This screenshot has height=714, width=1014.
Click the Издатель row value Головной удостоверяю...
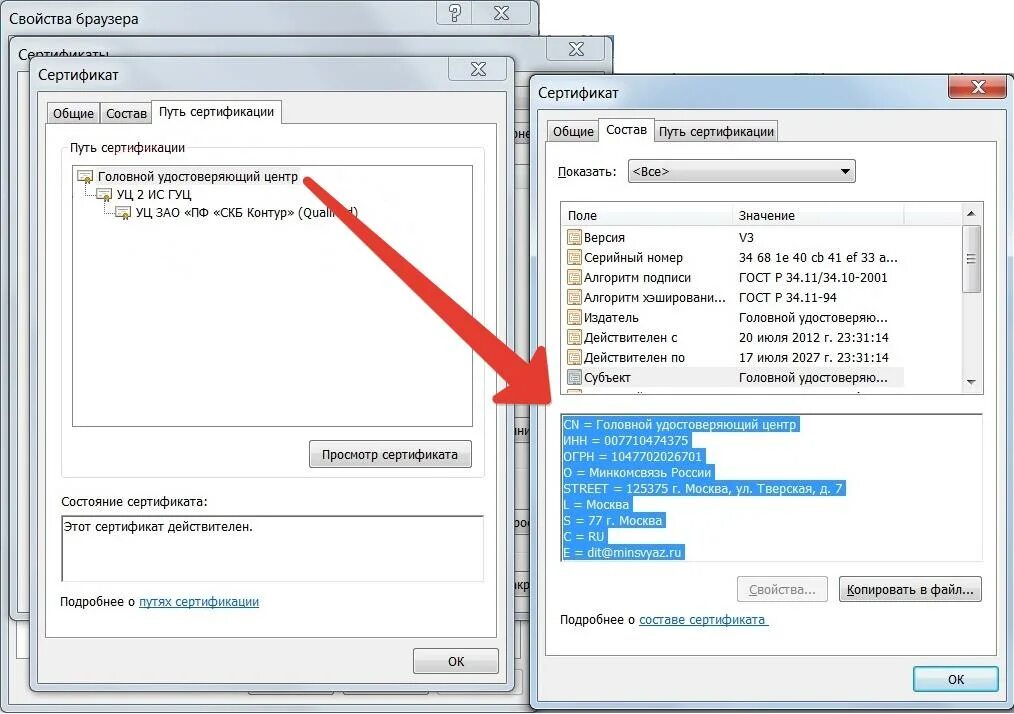click(813, 318)
